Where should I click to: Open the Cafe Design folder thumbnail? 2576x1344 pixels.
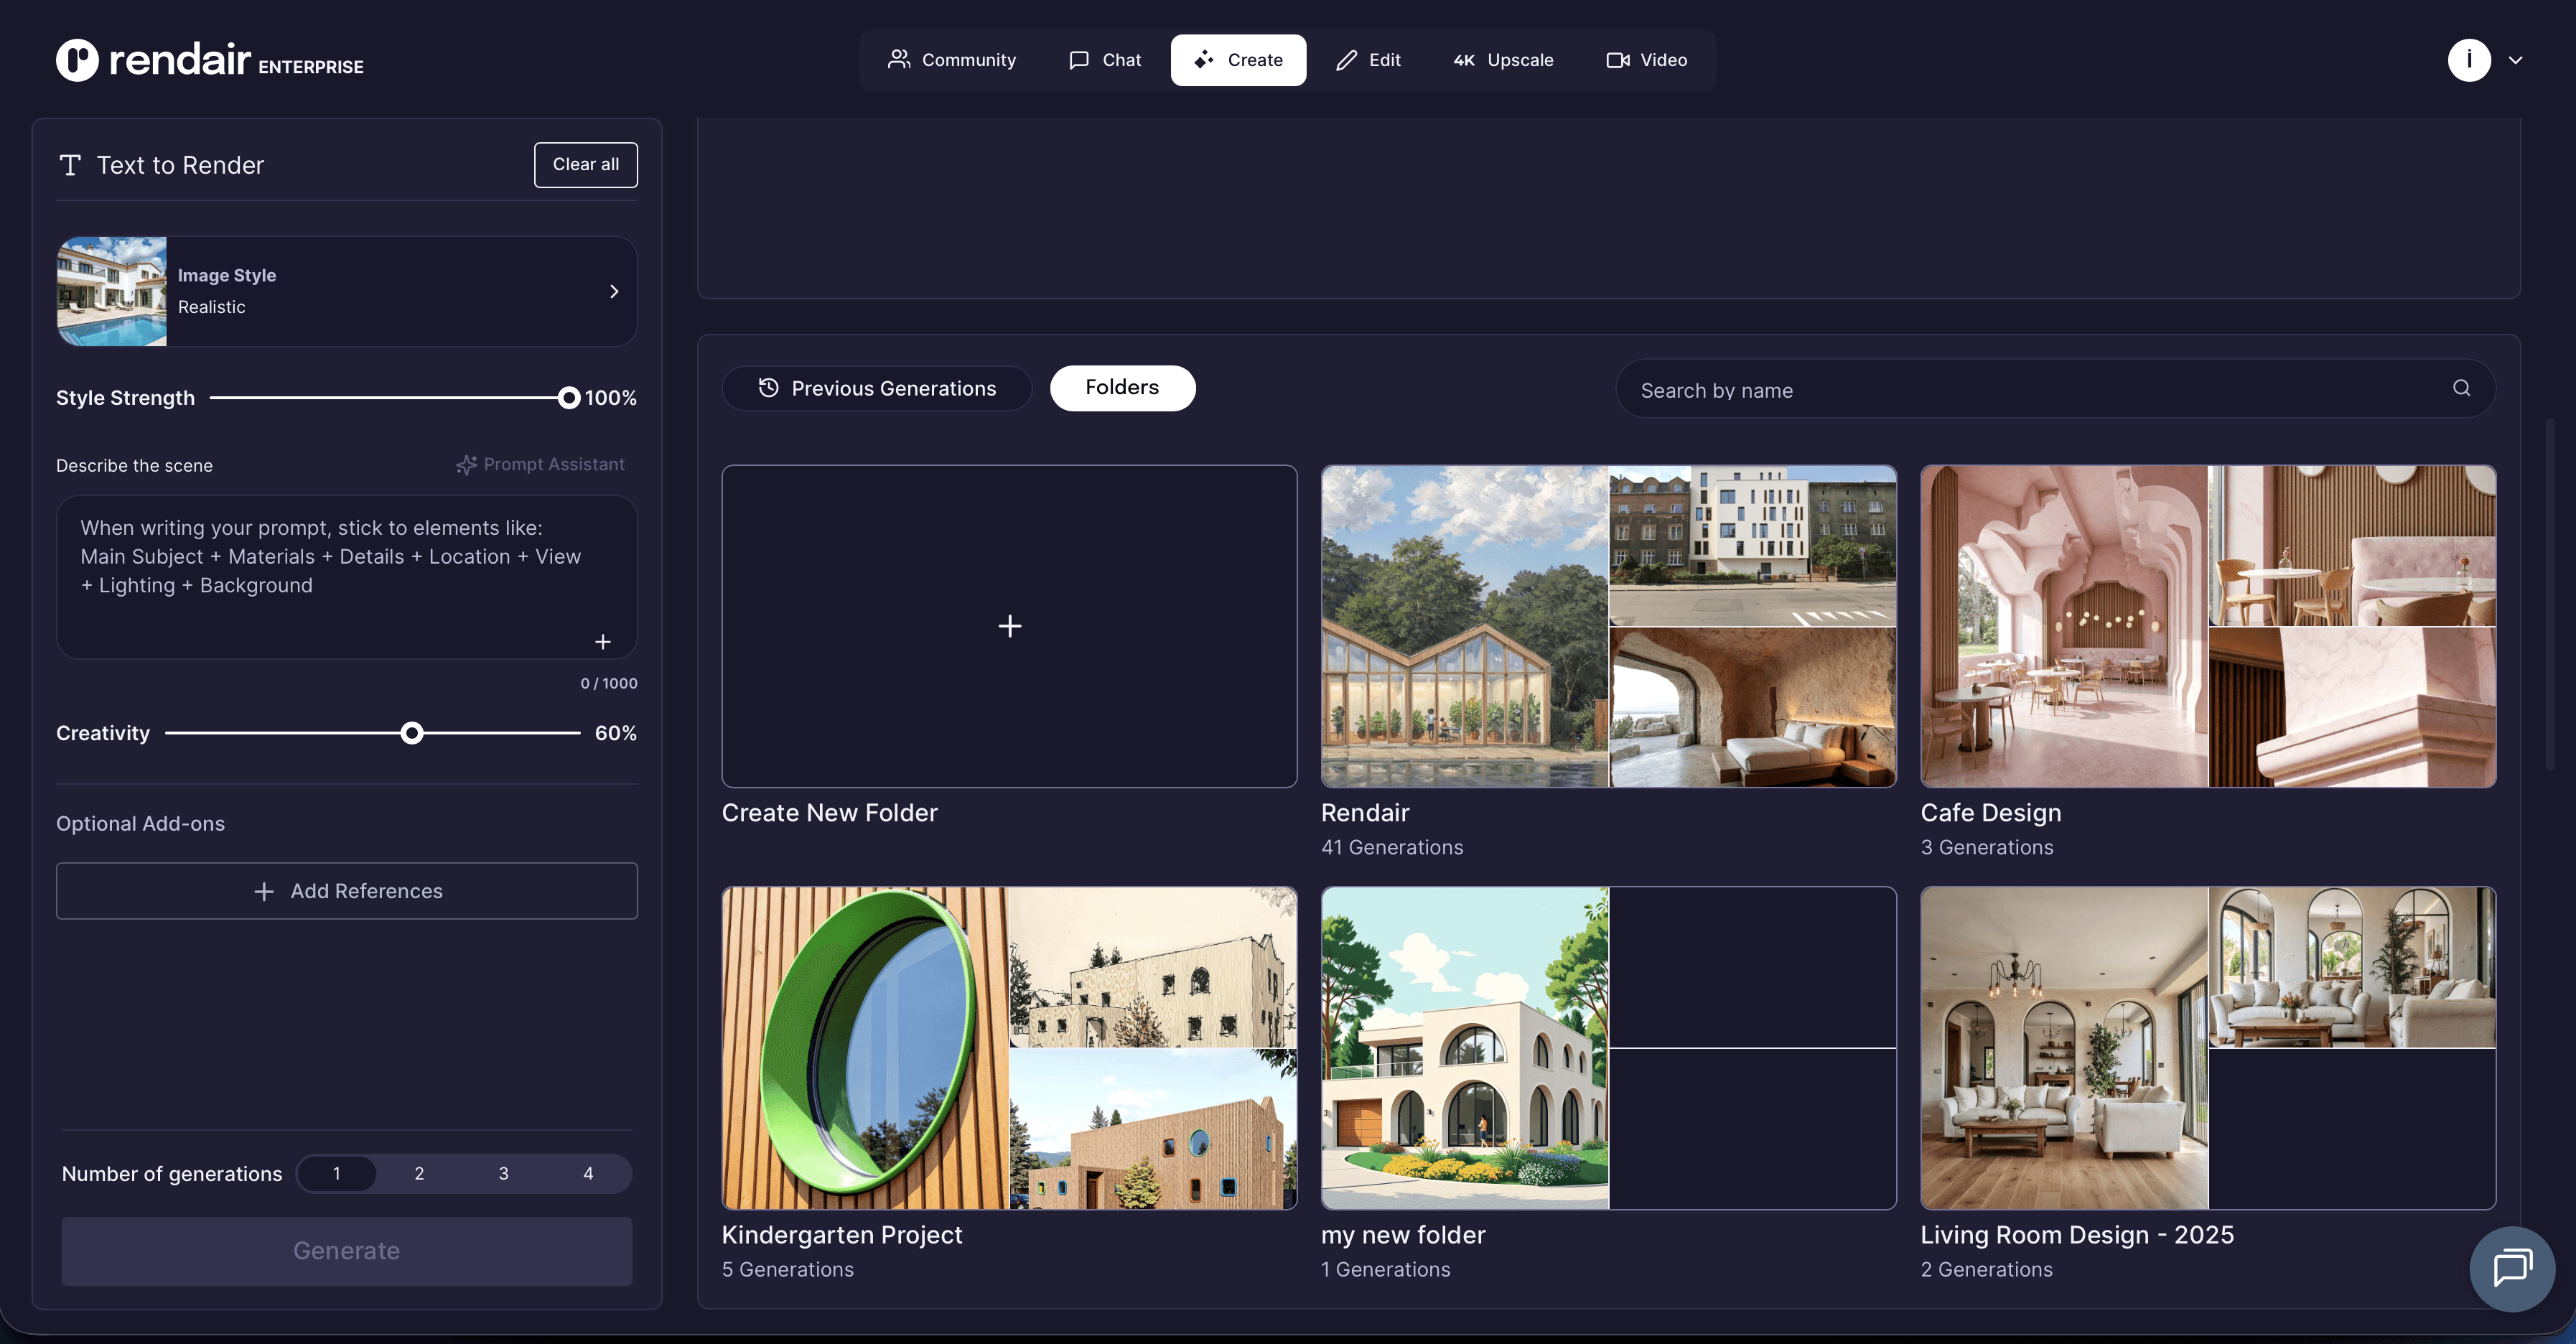tap(2207, 626)
